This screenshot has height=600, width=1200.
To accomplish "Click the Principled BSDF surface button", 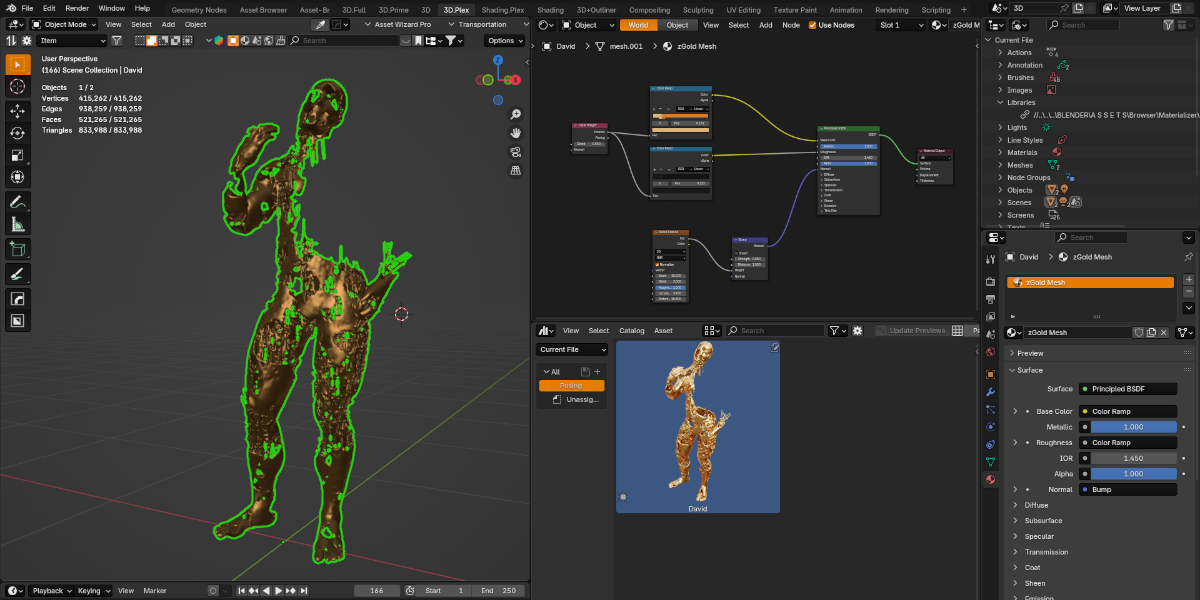I will click(x=1128, y=389).
